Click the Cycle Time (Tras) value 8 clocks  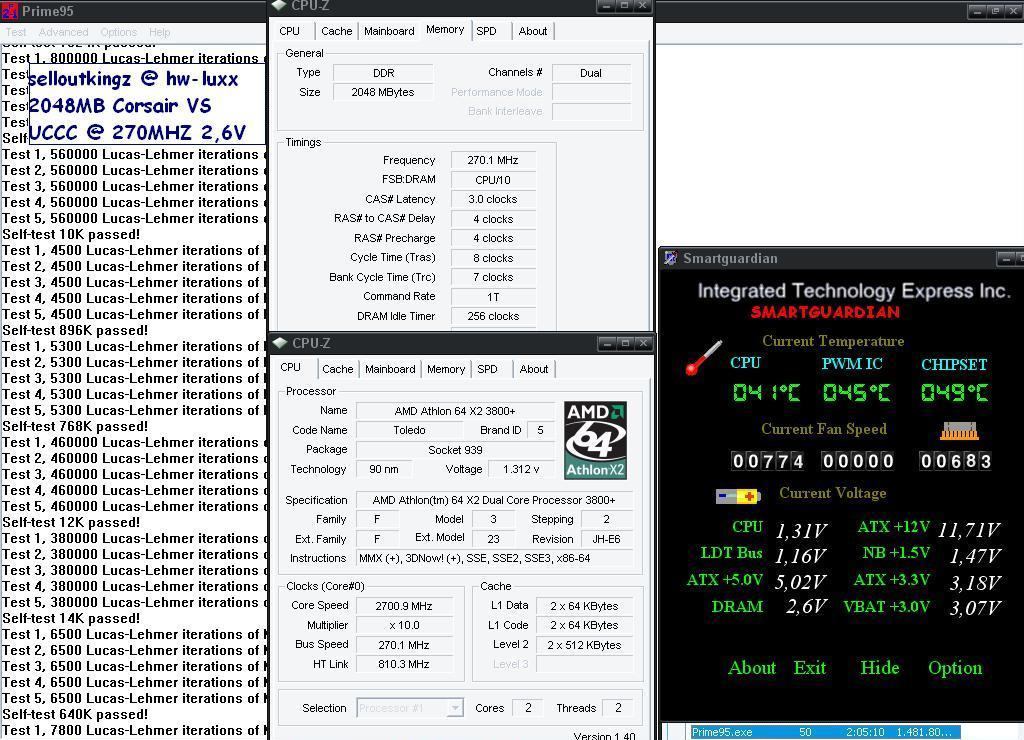pos(493,258)
